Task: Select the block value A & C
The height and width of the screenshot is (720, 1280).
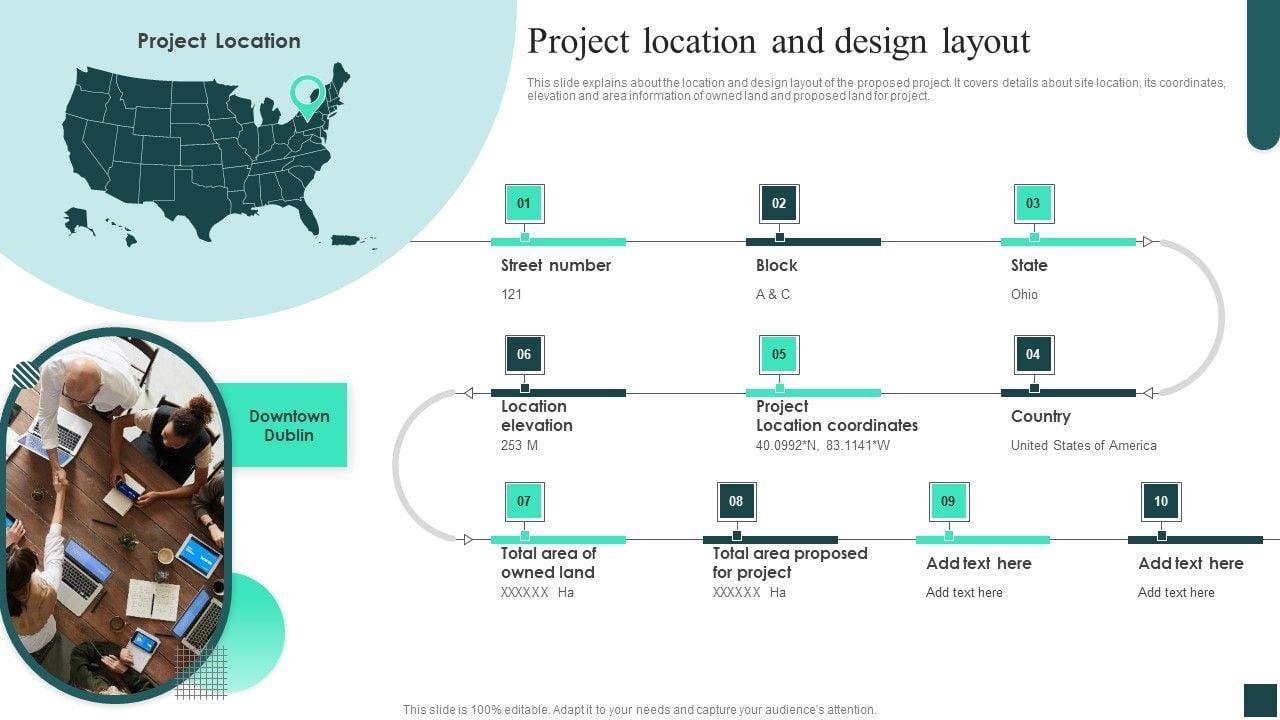Action: point(773,294)
